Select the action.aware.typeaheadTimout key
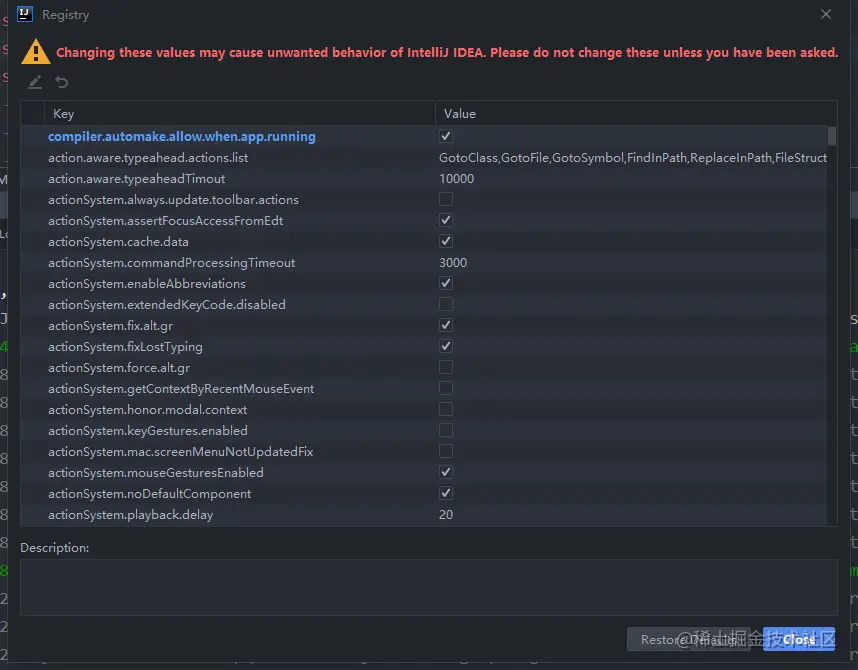The width and height of the screenshot is (858, 670). point(136,178)
